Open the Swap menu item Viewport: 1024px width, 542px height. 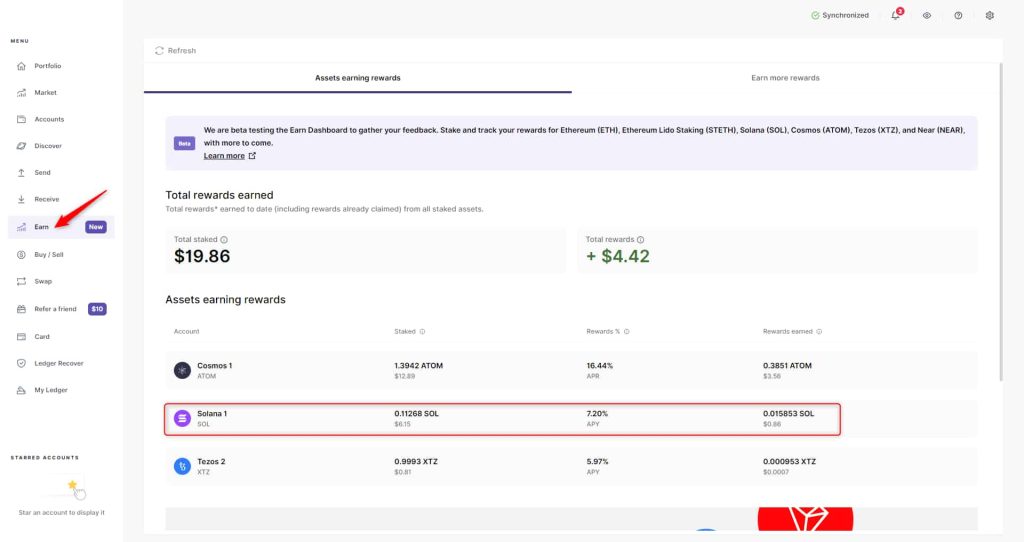(43, 282)
